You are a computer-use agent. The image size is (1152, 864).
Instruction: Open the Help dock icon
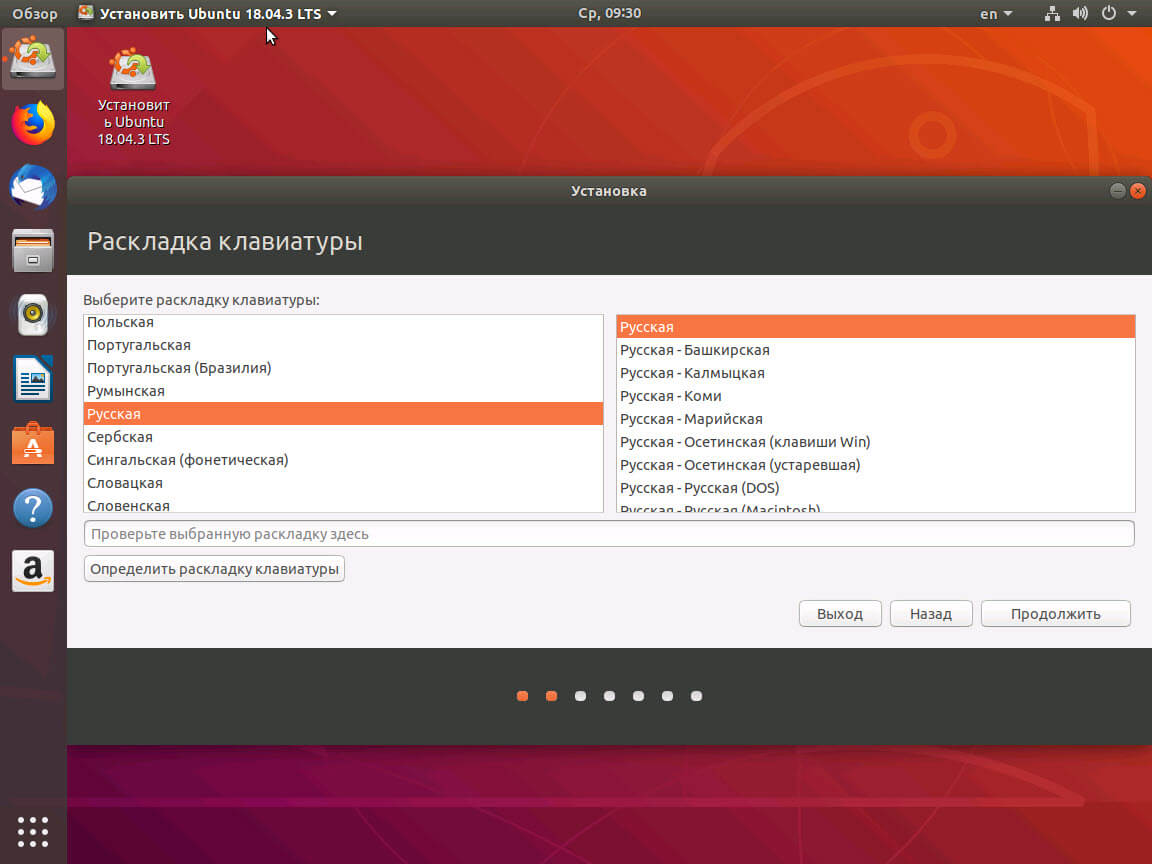click(x=33, y=508)
